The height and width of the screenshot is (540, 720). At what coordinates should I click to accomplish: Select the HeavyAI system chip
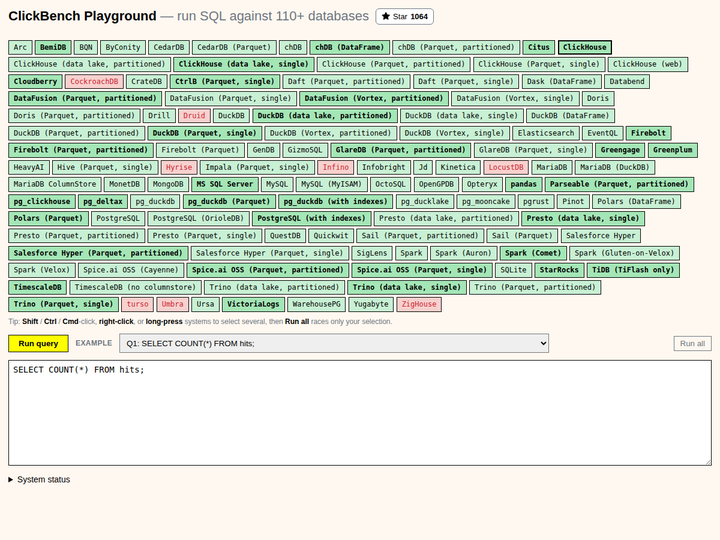[x=28, y=167]
